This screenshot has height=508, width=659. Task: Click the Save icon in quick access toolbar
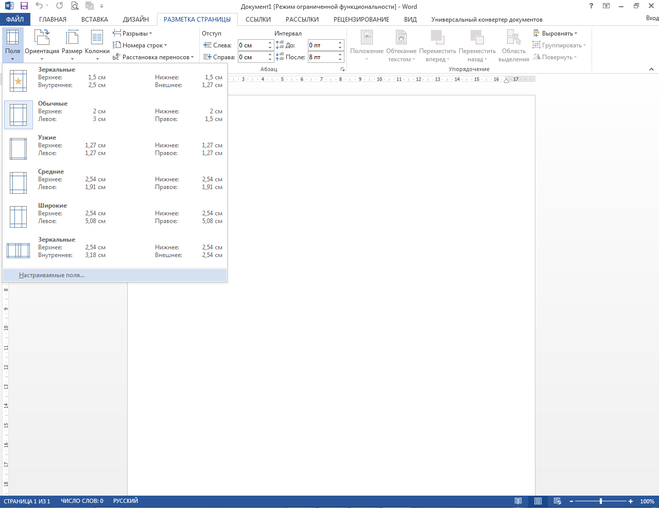[x=24, y=6]
